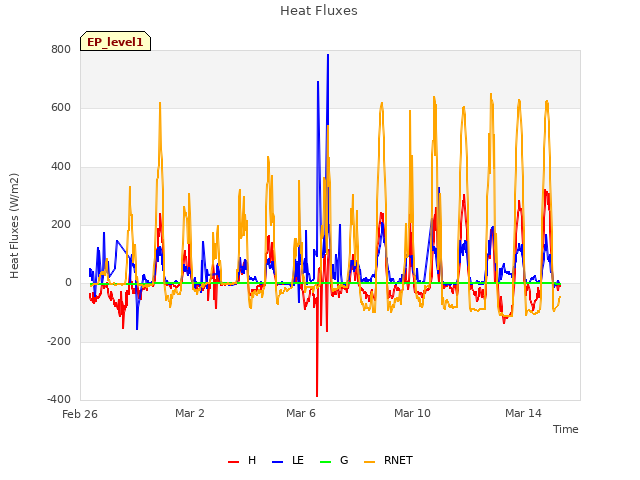Click the Mar 14 x-axis label
Screen dimensions: 640x480
point(523,413)
